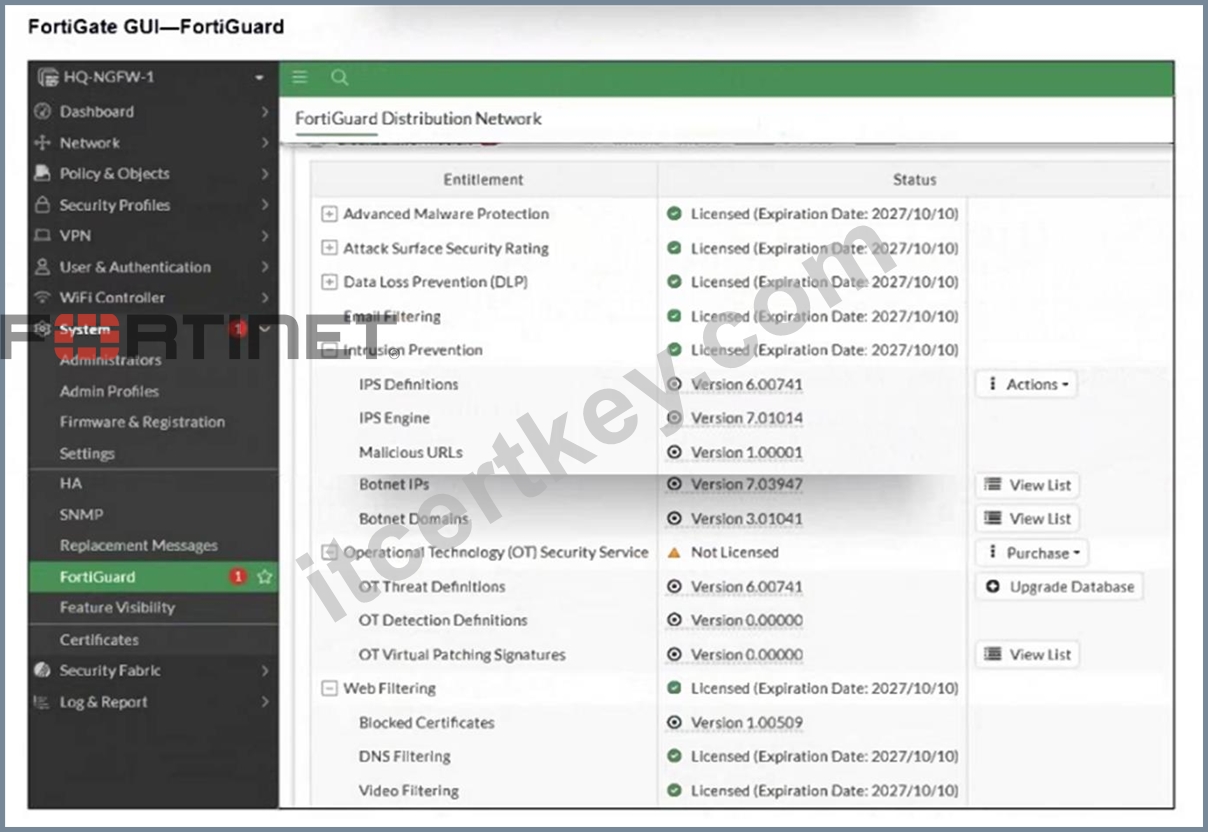Viewport: 1208px width, 832px height.
Task: Click the star icon next to FortiGuard
Action: pos(264,577)
